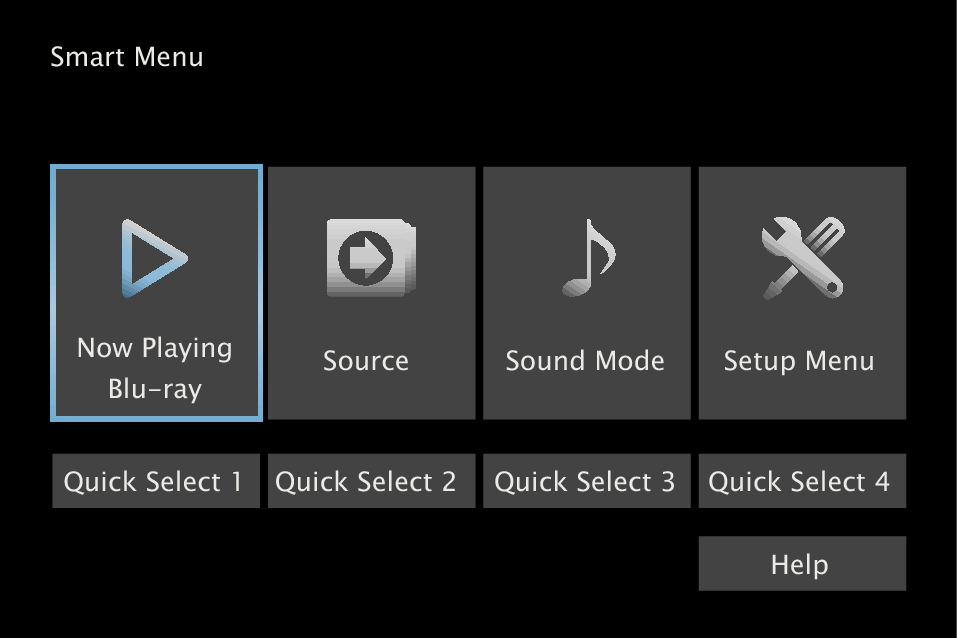
Task: Click the Smart Menu title
Action: [x=128, y=57]
